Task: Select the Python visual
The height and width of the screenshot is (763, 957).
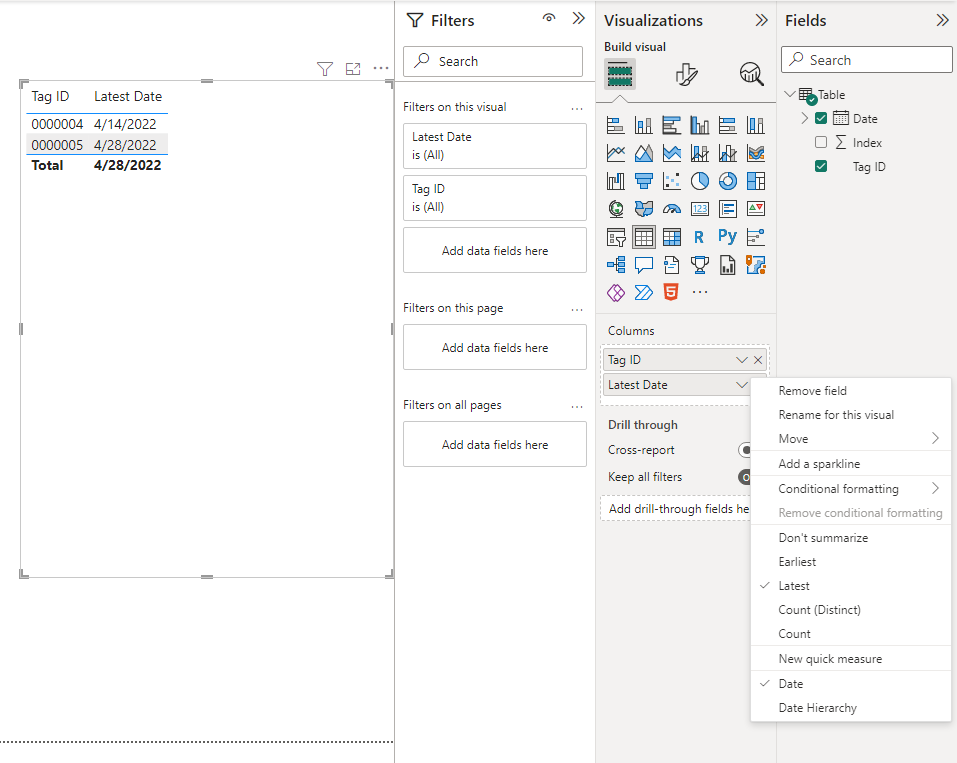Action: coord(728,236)
